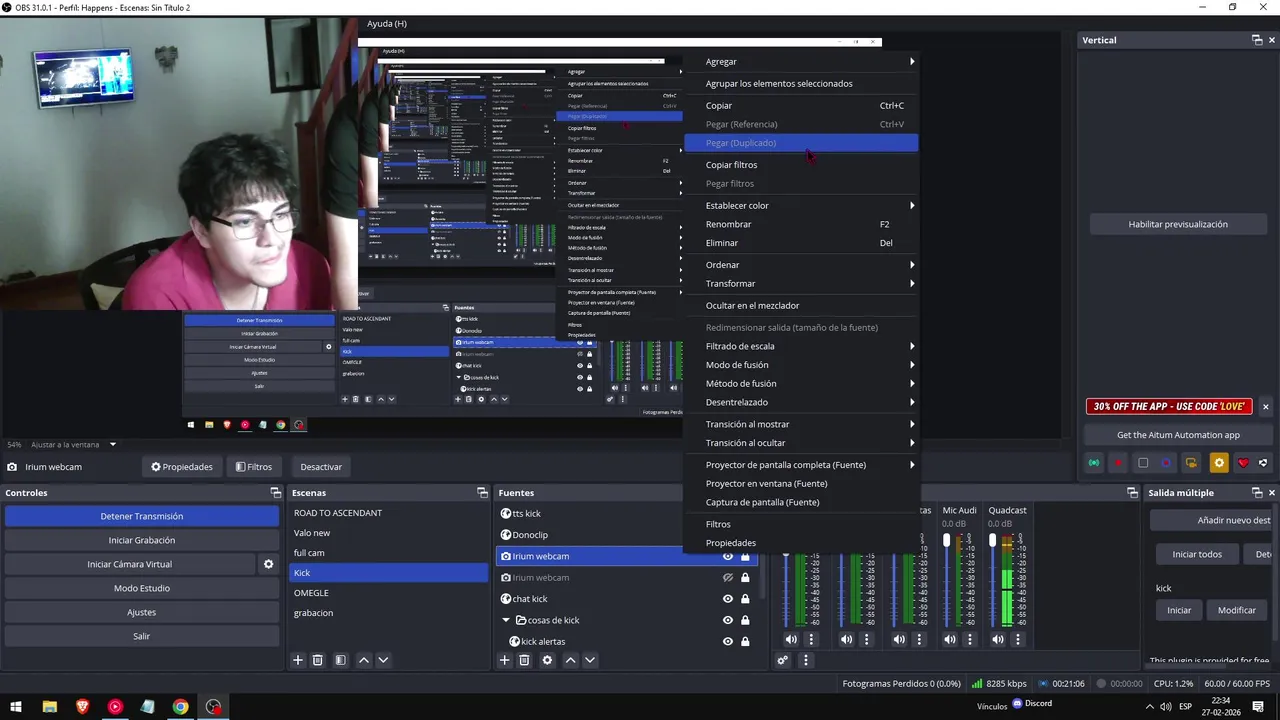Image resolution: width=1280 pixels, height=720 pixels.
Task: Click Habilitar previsualización button
Action: 1178,224
